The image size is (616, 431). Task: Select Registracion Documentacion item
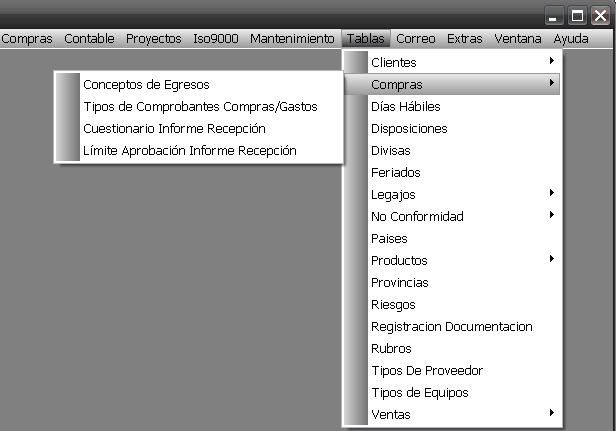pos(451,326)
